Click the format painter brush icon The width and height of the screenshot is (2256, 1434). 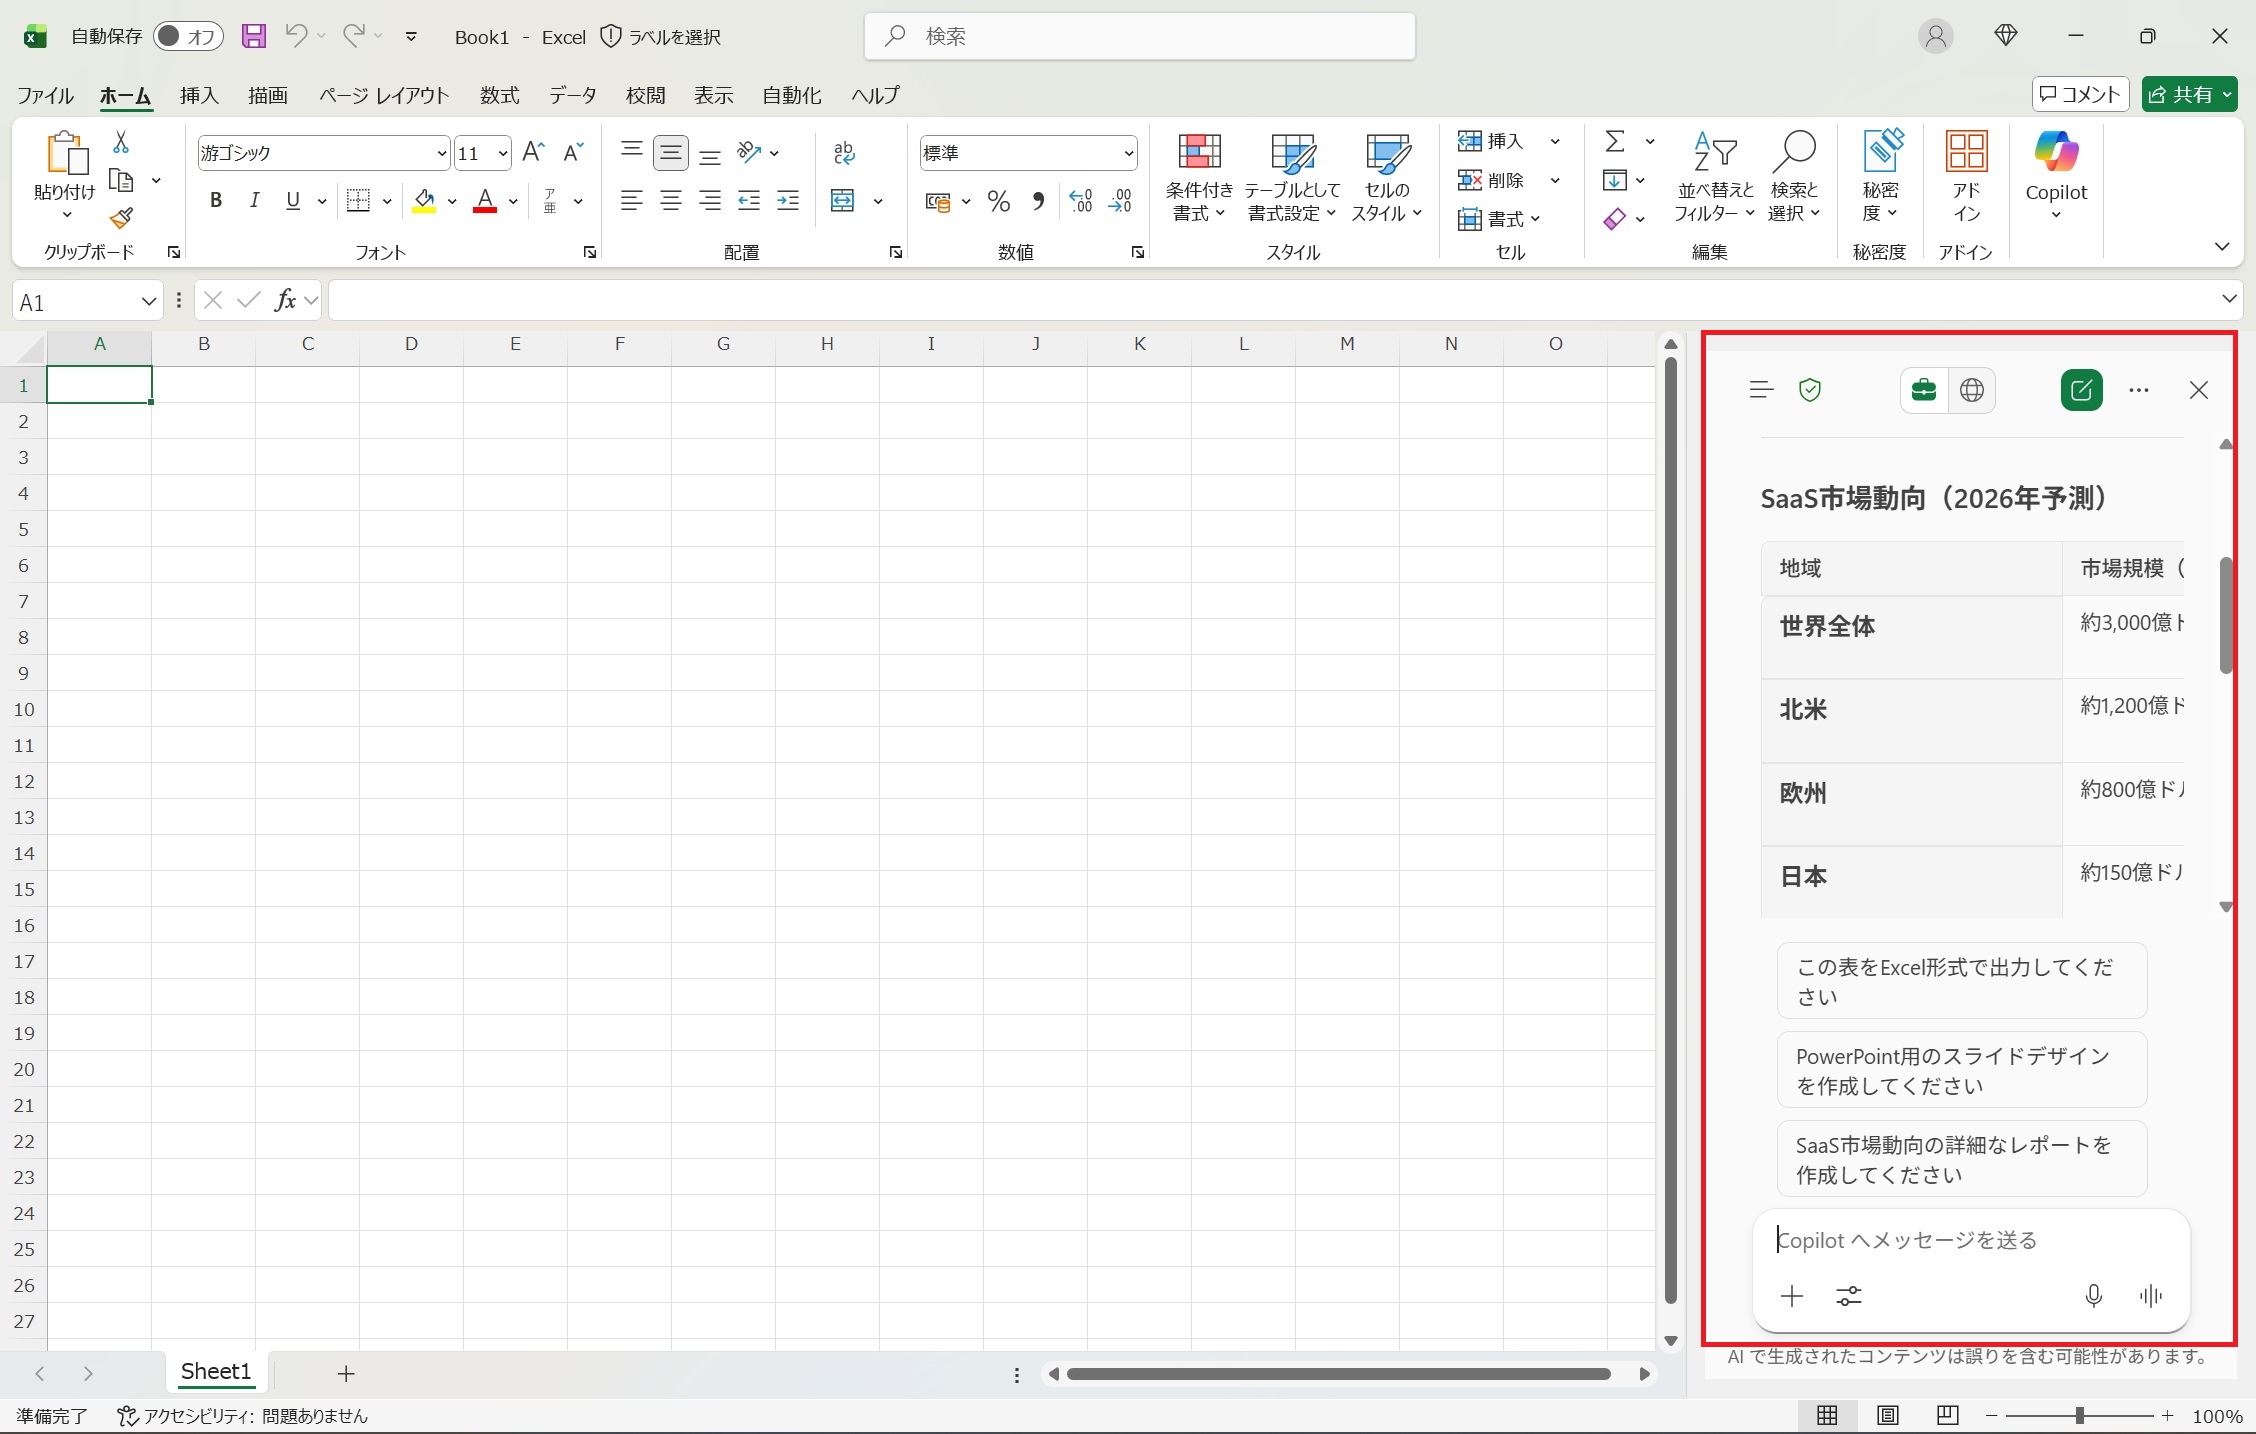121,218
